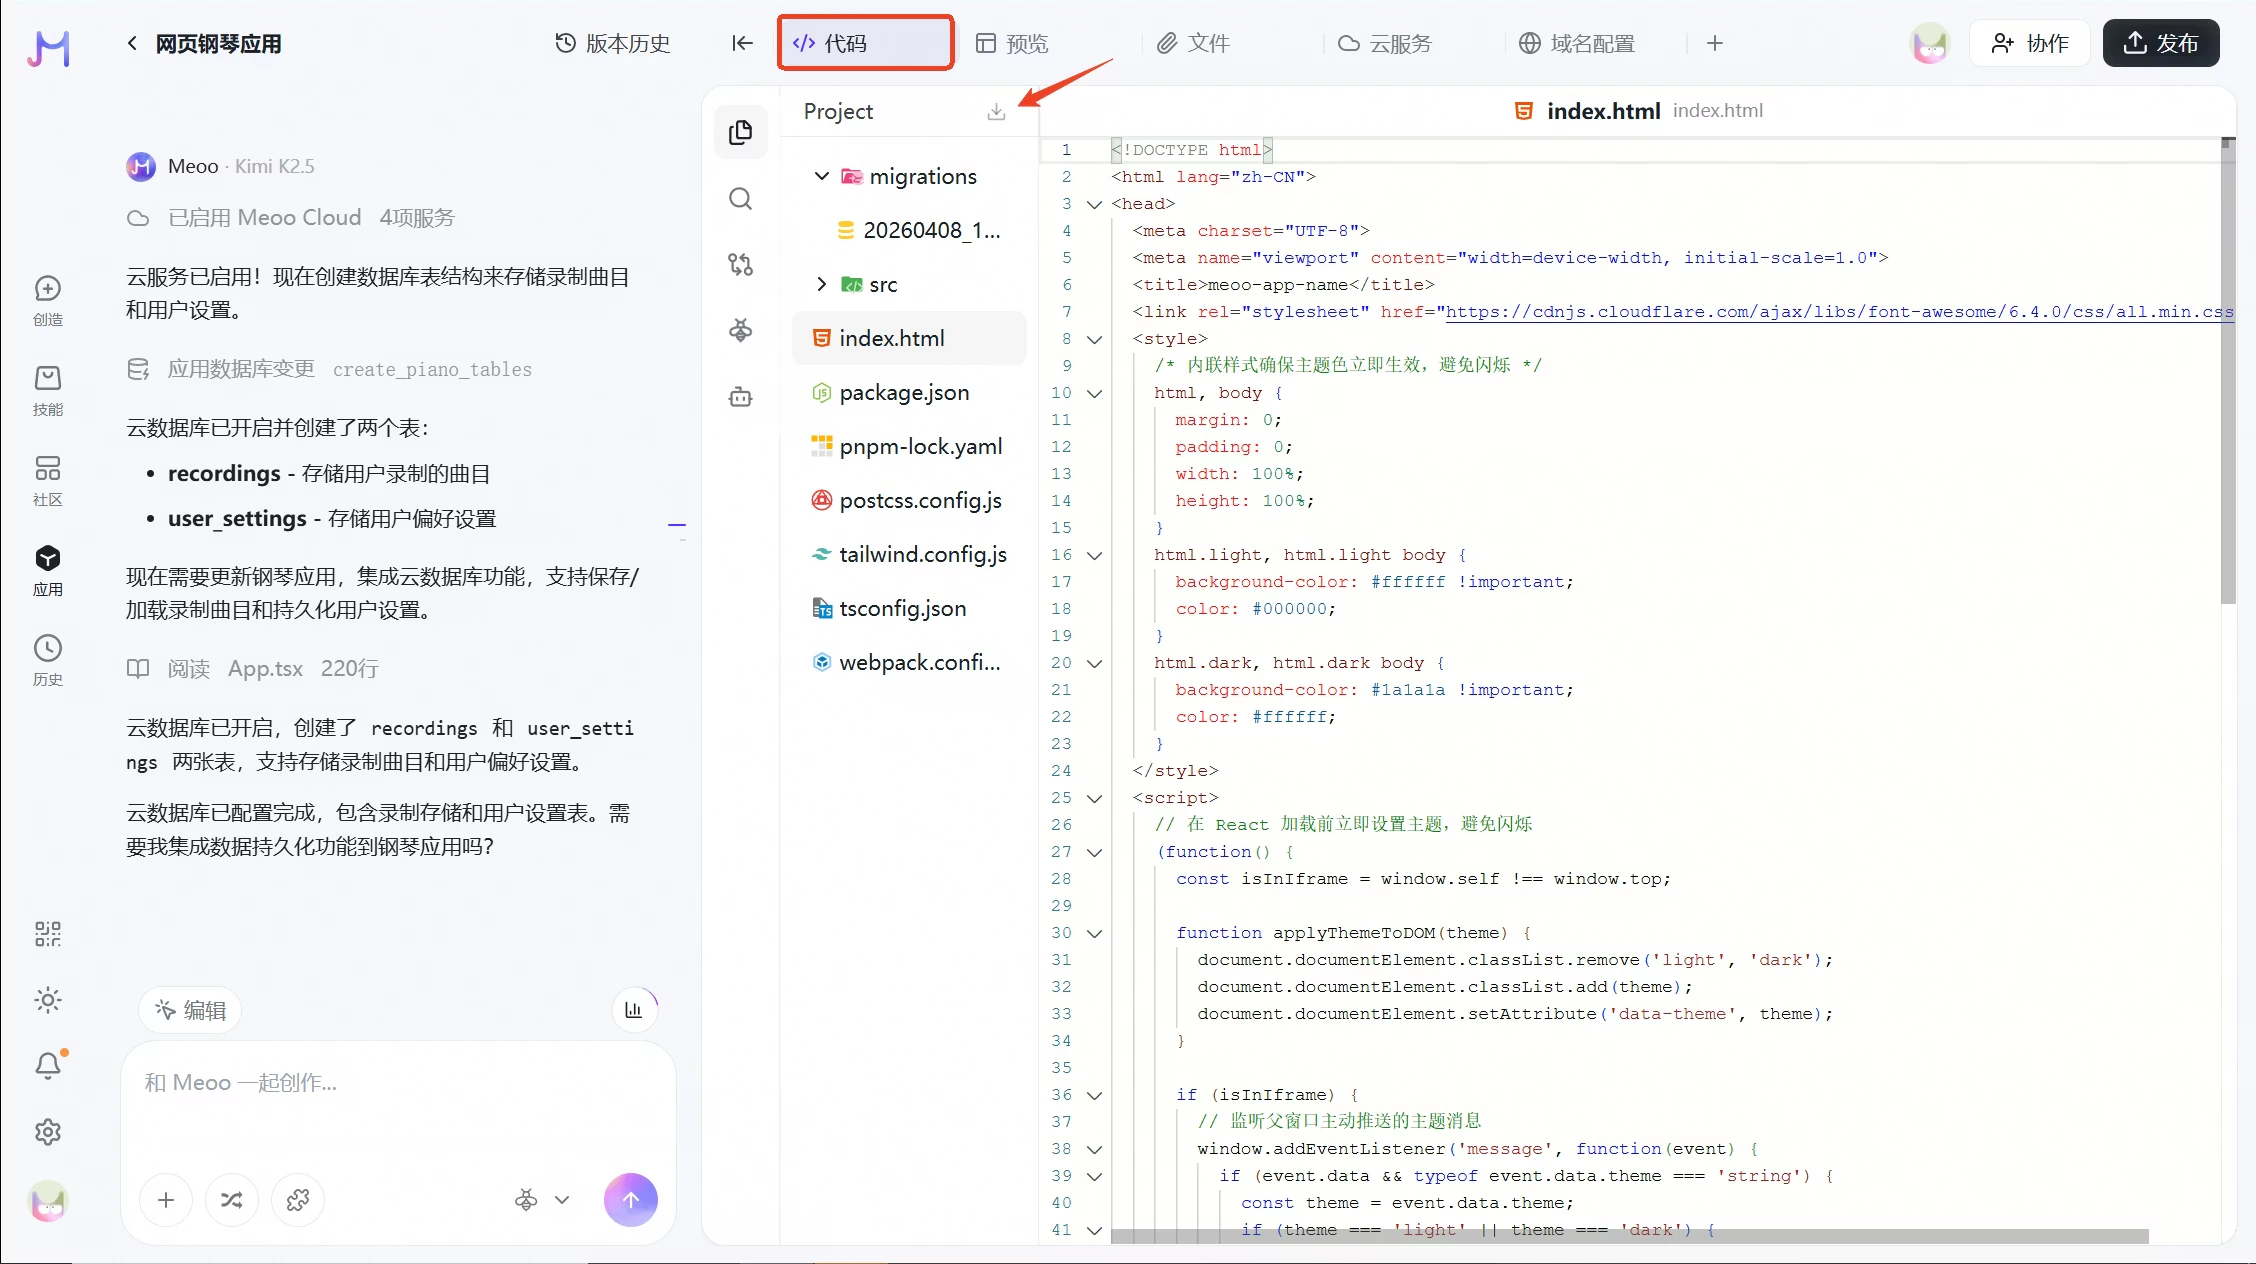Switch to the 预览 tab
Image resolution: width=2256 pixels, height=1264 pixels.
tap(1012, 43)
